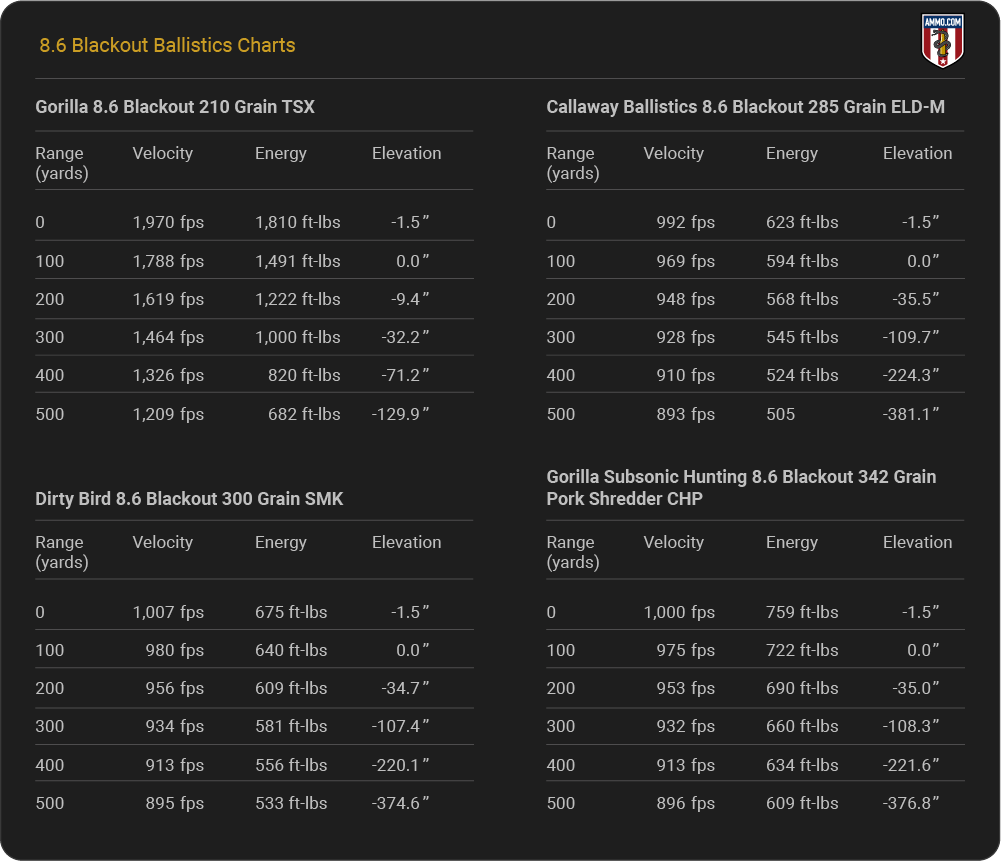This screenshot has height=861, width=1001.
Task: Click the '975 fps' velocity value
Action: tap(686, 650)
